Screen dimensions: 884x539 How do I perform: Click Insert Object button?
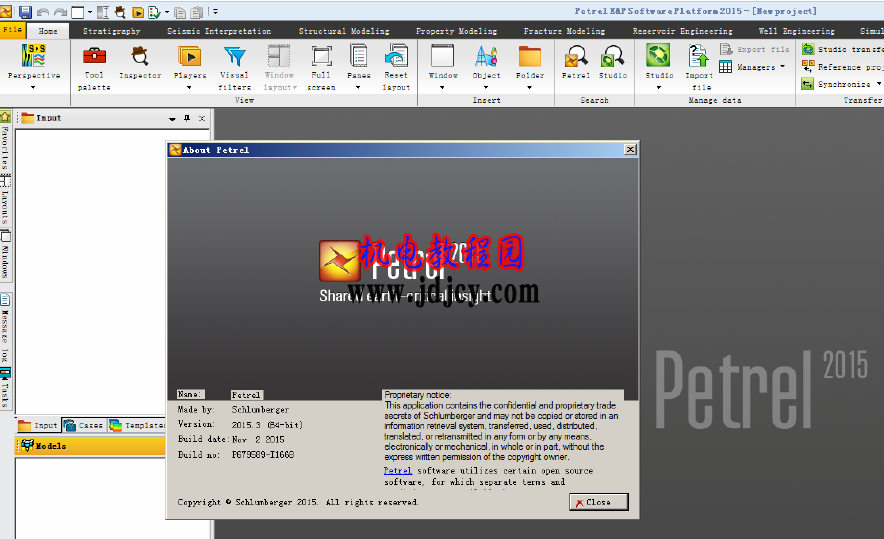click(486, 63)
